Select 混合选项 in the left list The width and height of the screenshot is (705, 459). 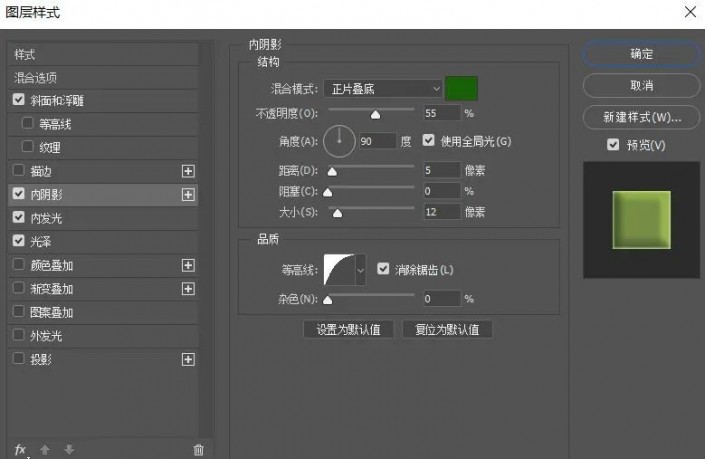coord(103,78)
